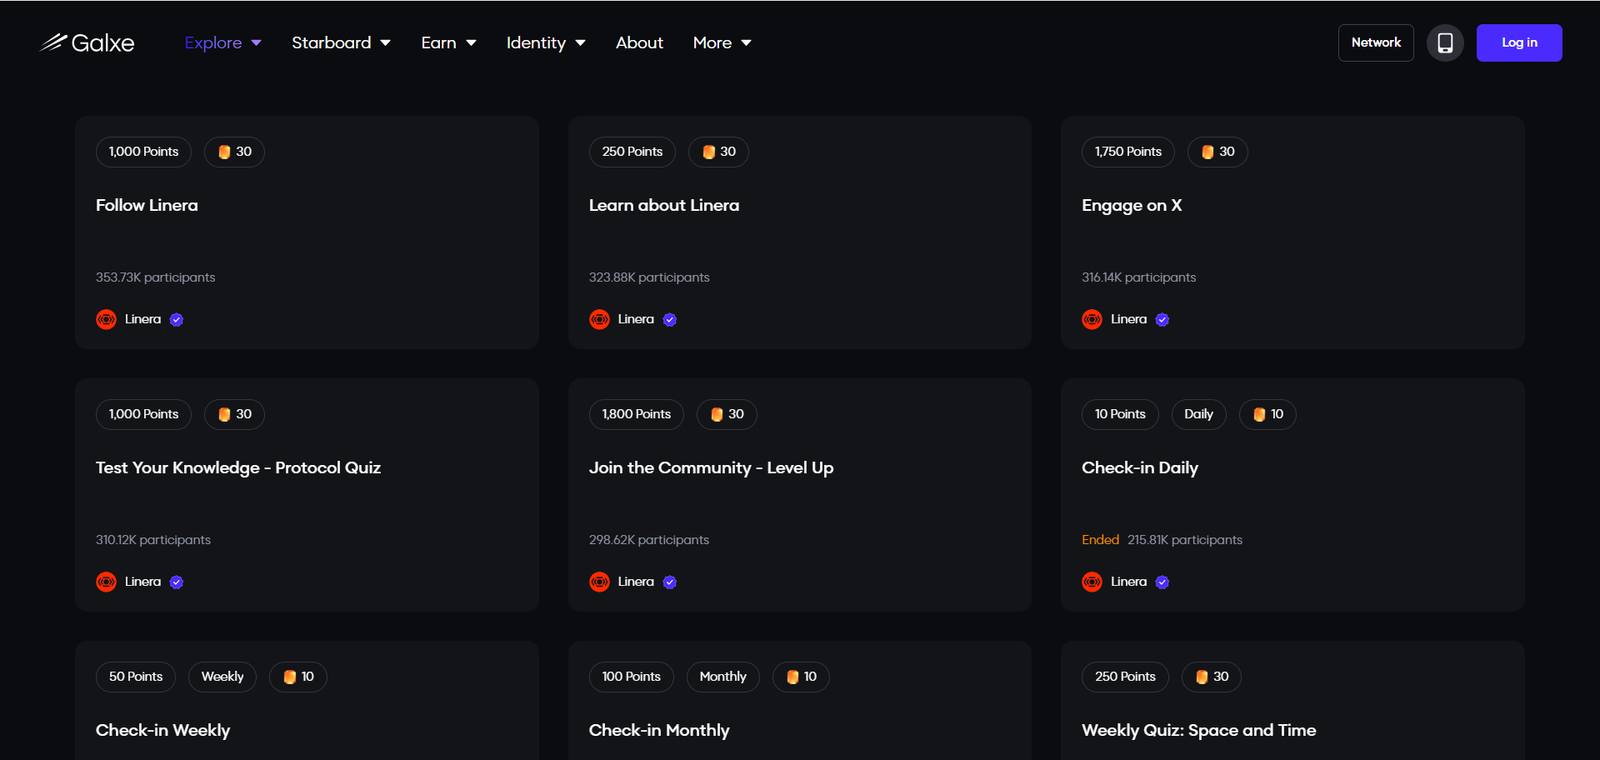Open the Earn dropdown arrow
1600x760 pixels.
click(471, 43)
